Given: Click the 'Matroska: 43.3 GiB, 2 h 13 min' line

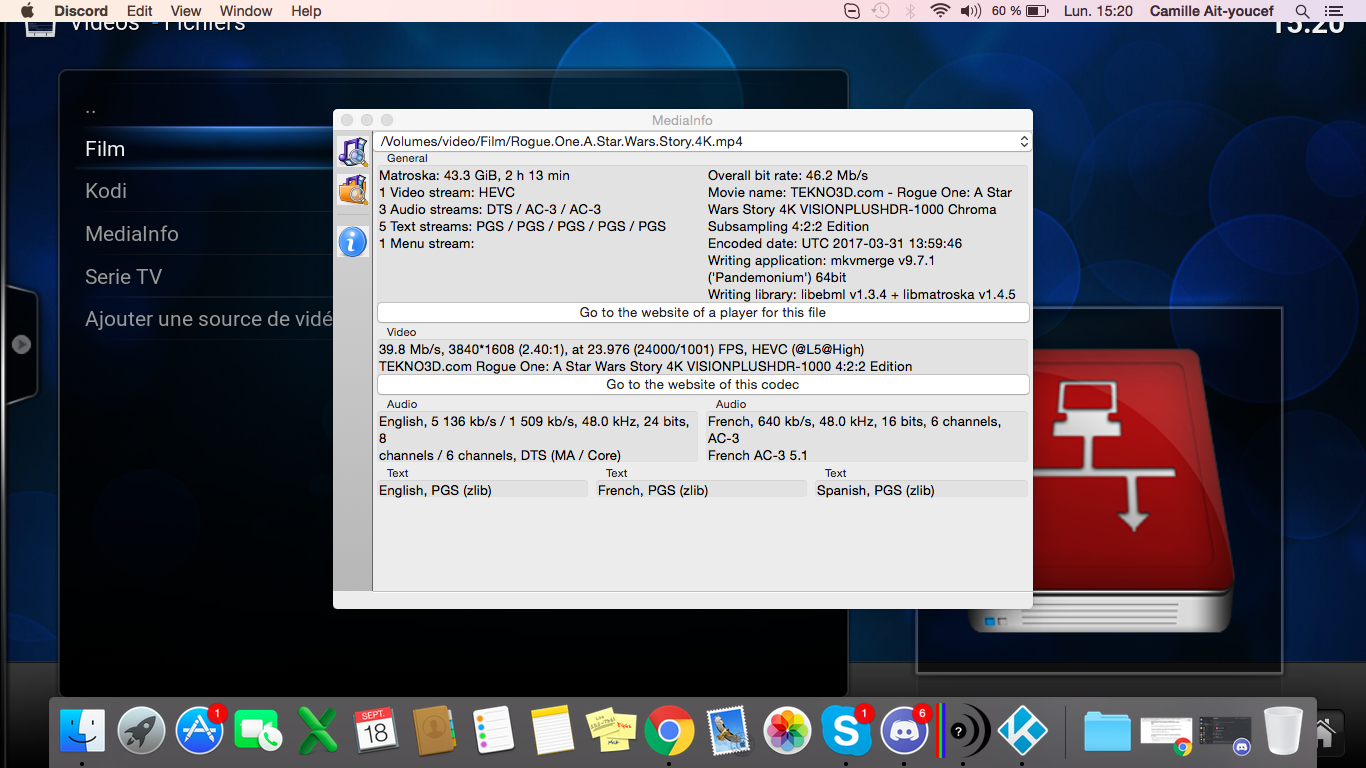Looking at the screenshot, I should (x=474, y=175).
